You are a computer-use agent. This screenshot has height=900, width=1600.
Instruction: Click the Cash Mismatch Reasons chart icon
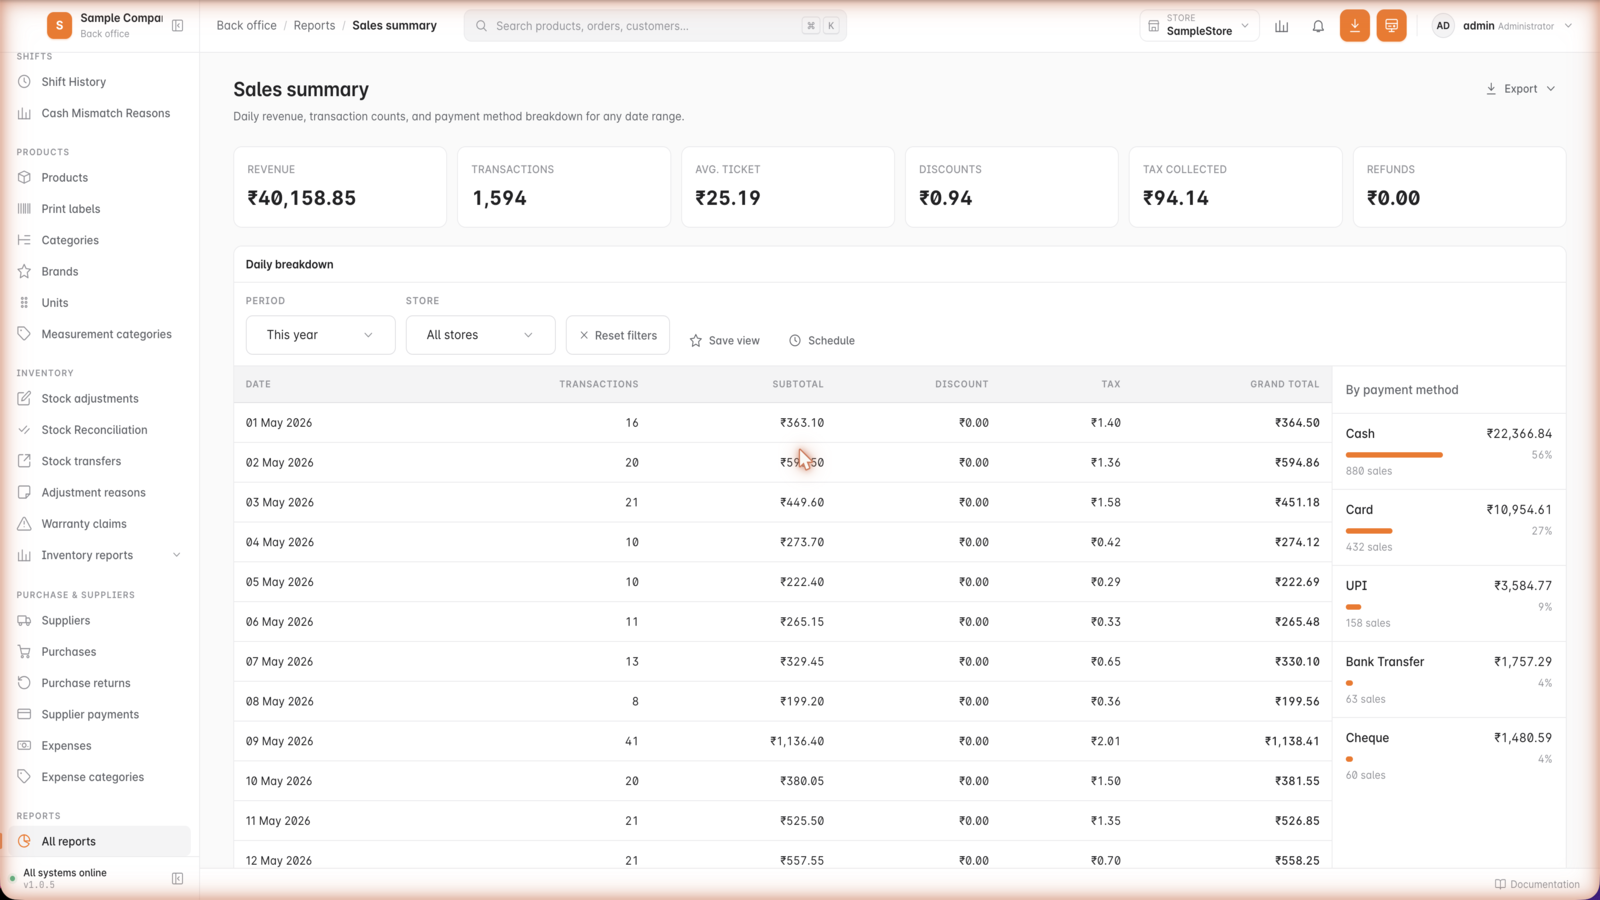pos(24,113)
